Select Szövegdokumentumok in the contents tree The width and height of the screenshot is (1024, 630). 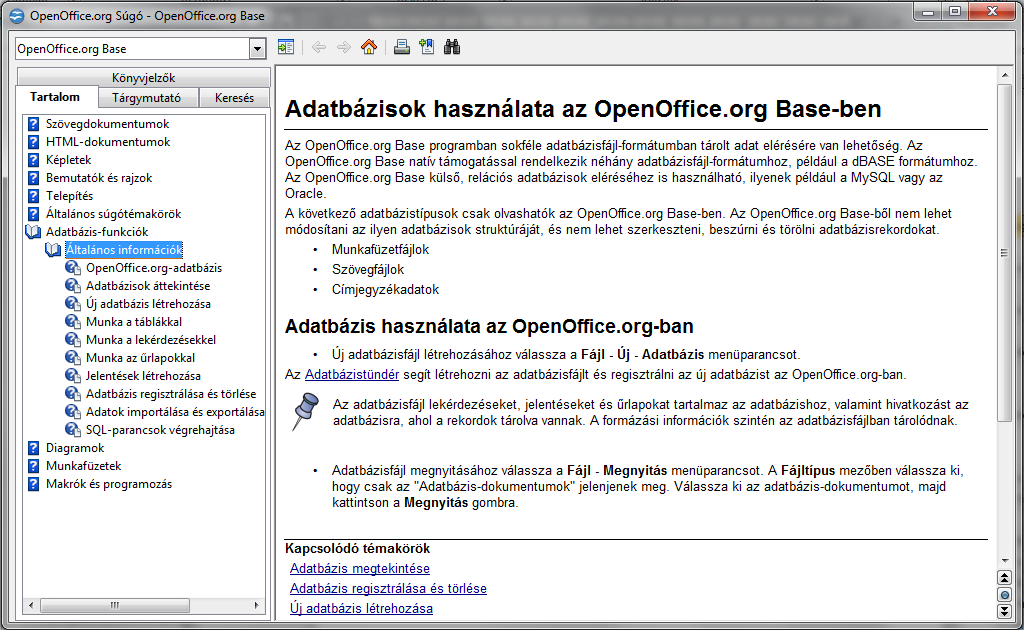click(107, 124)
